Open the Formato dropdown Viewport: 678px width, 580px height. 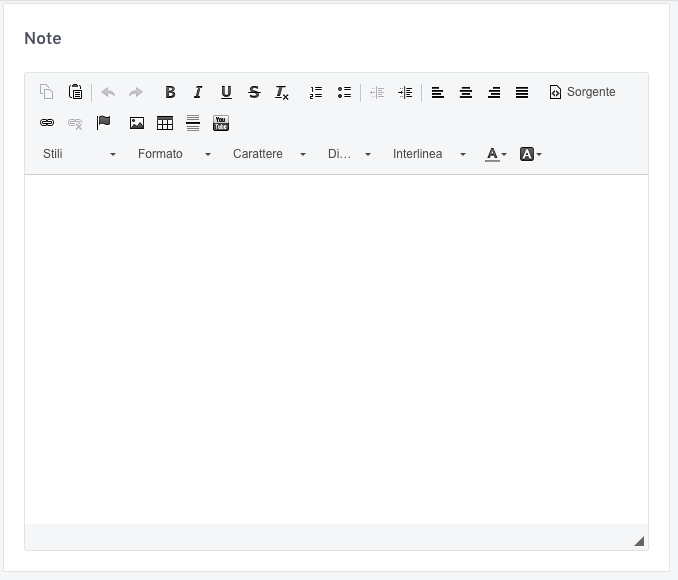174,154
